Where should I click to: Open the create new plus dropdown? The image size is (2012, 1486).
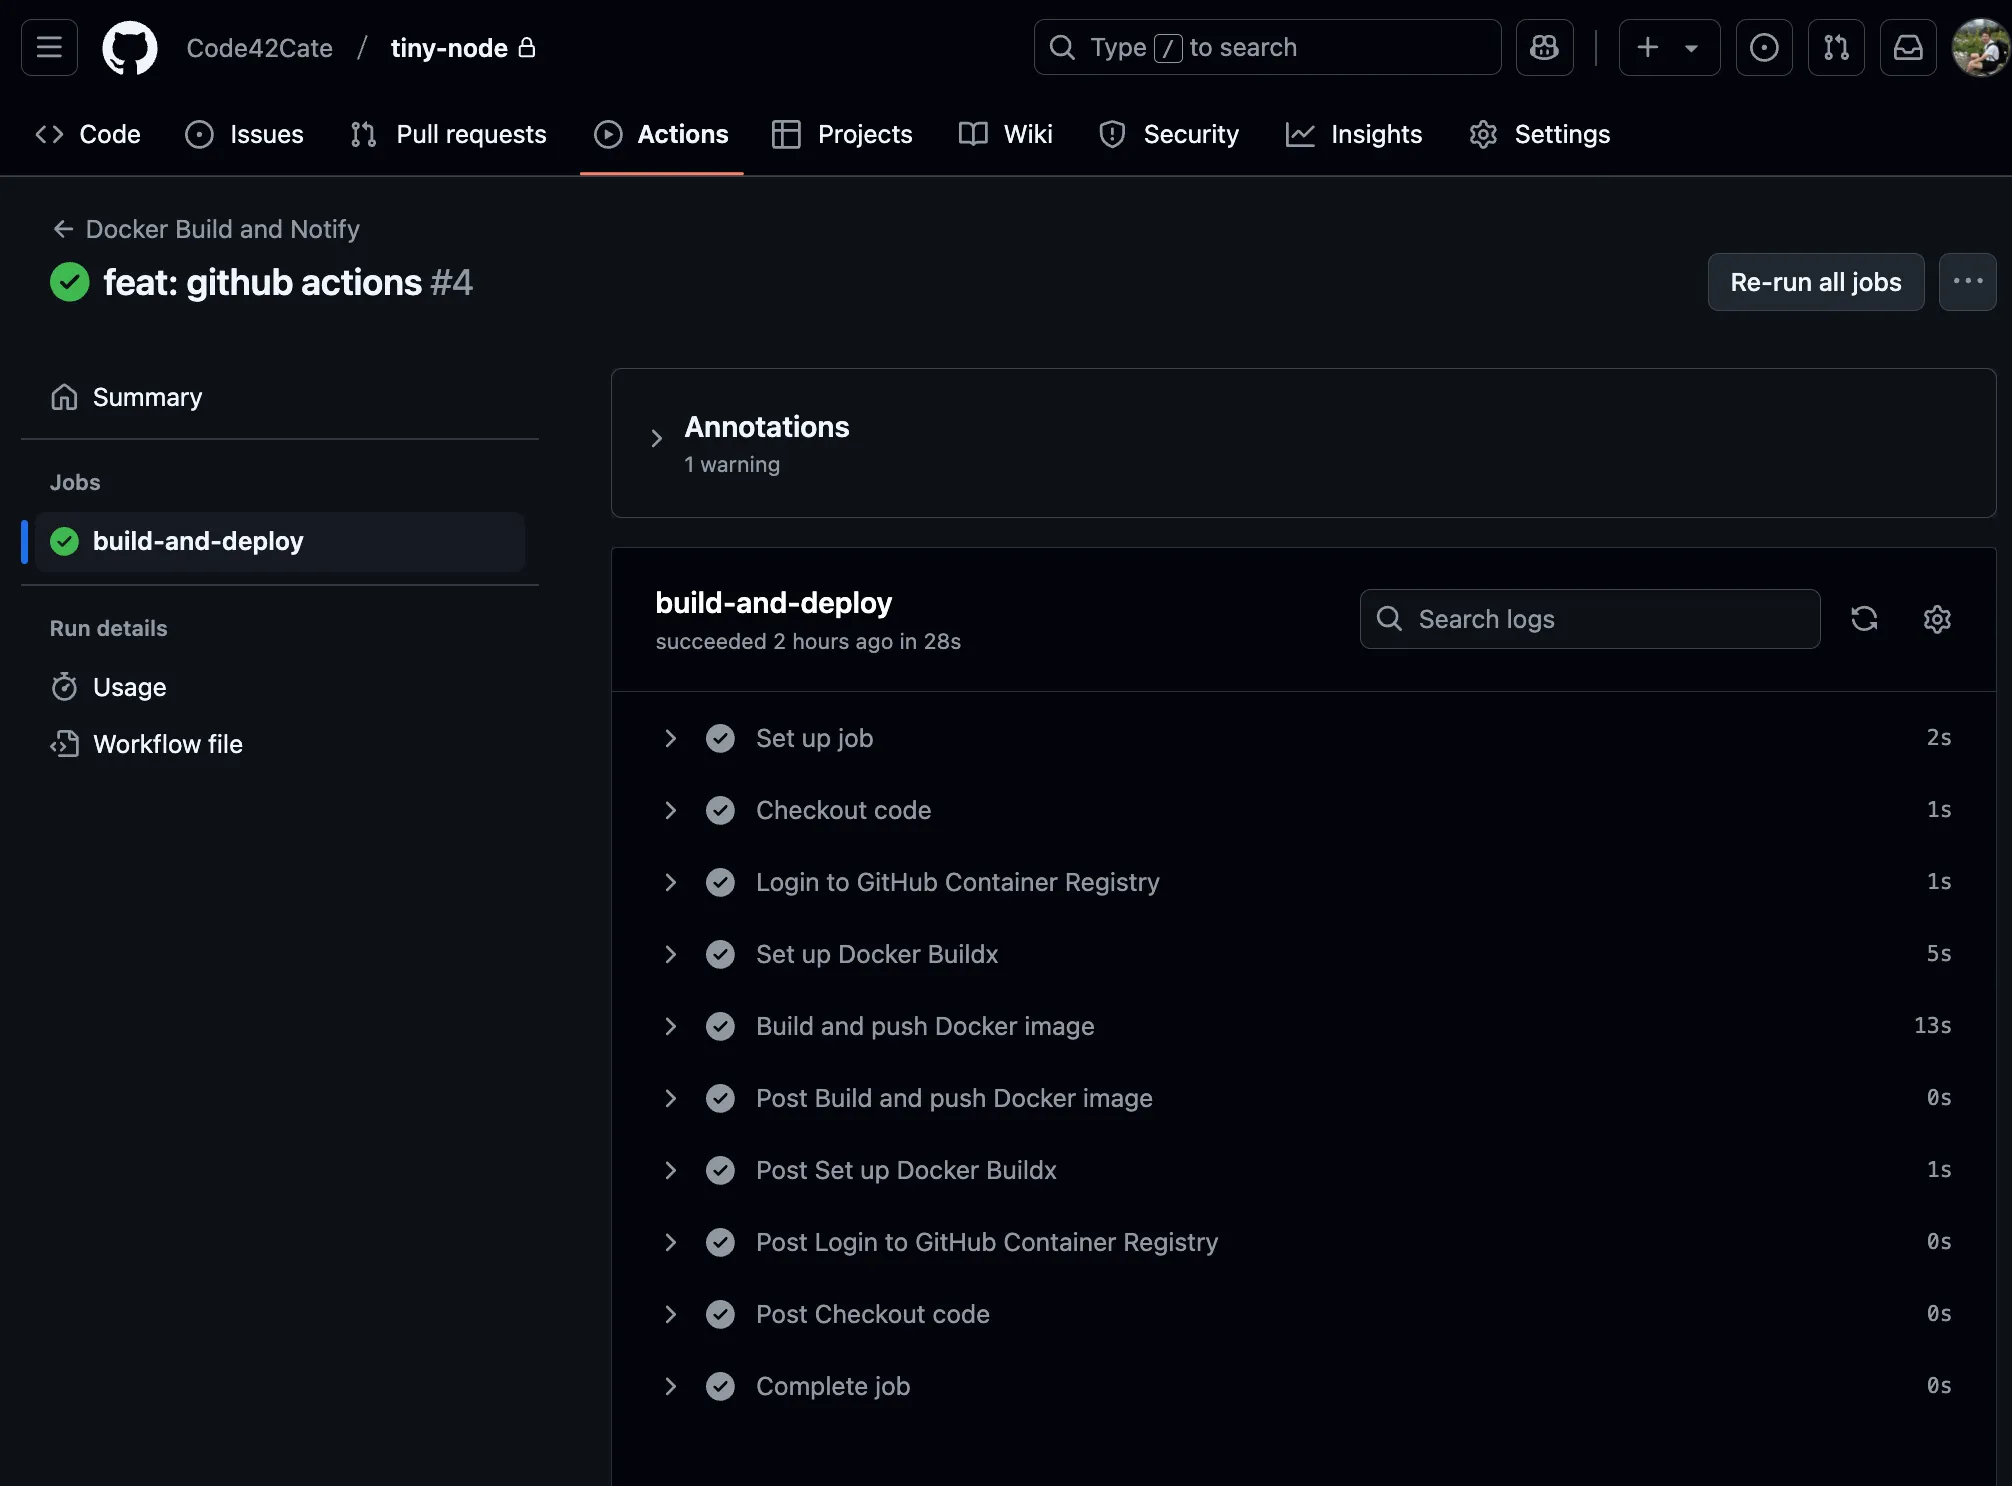(x=1668, y=47)
